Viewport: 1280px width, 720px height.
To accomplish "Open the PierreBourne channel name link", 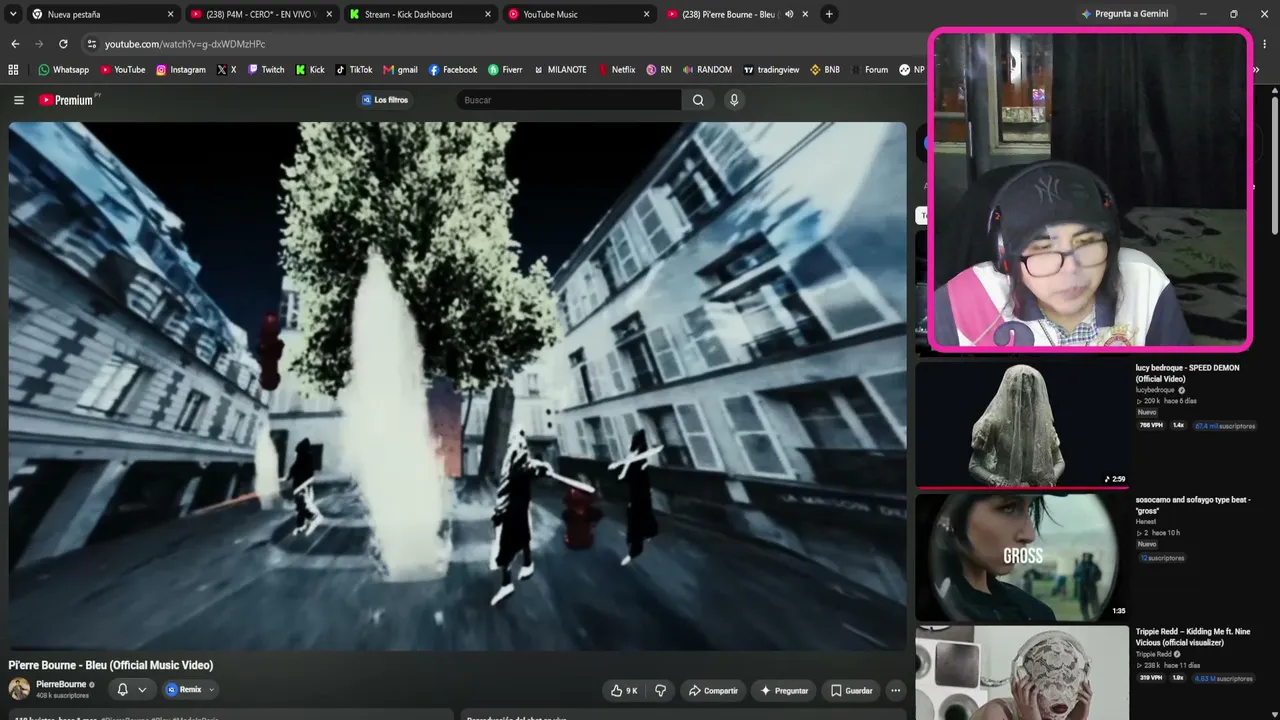I will [x=61, y=685].
